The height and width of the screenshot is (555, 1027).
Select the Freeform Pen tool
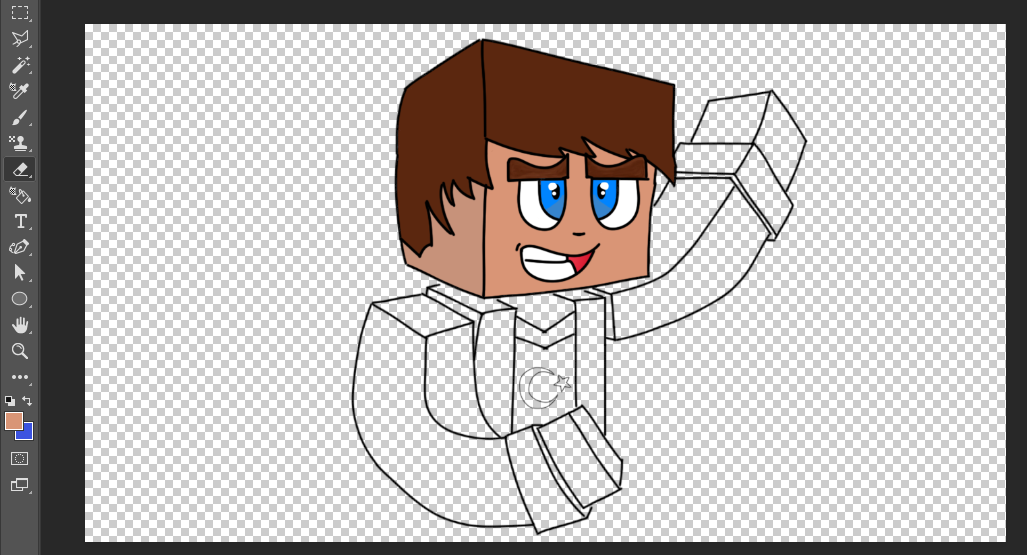(x=20, y=247)
